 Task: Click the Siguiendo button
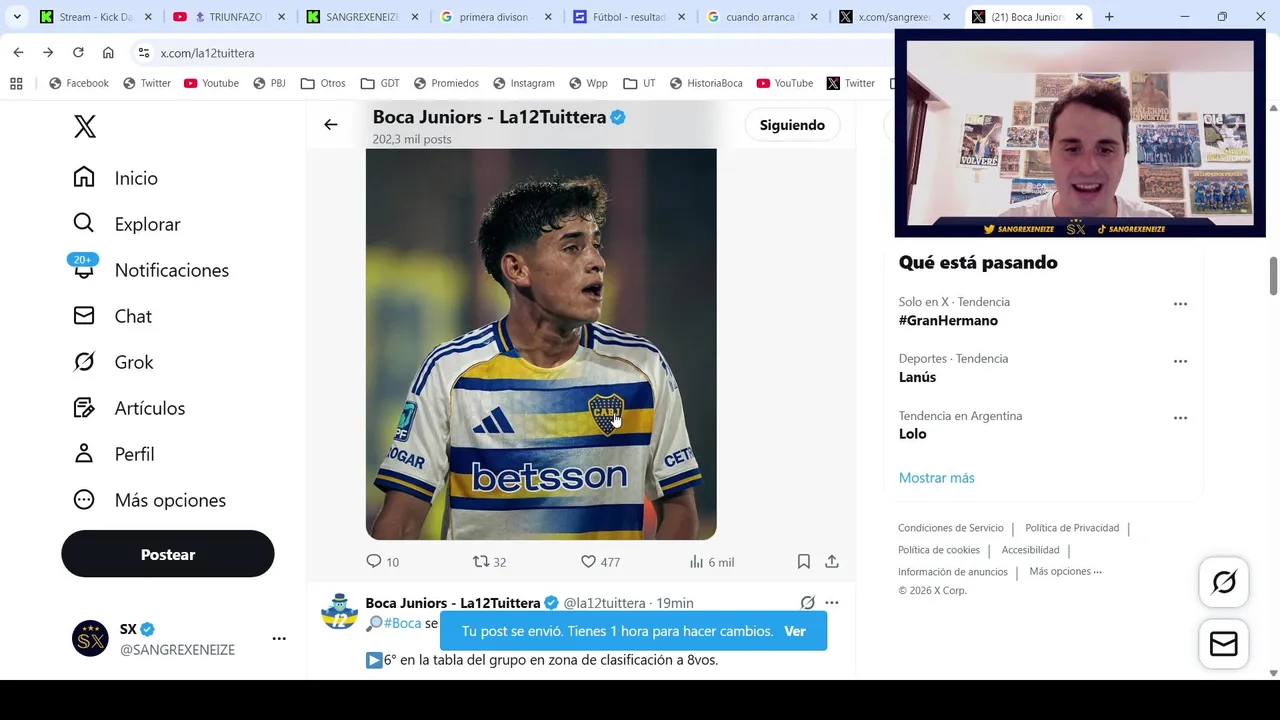point(792,125)
